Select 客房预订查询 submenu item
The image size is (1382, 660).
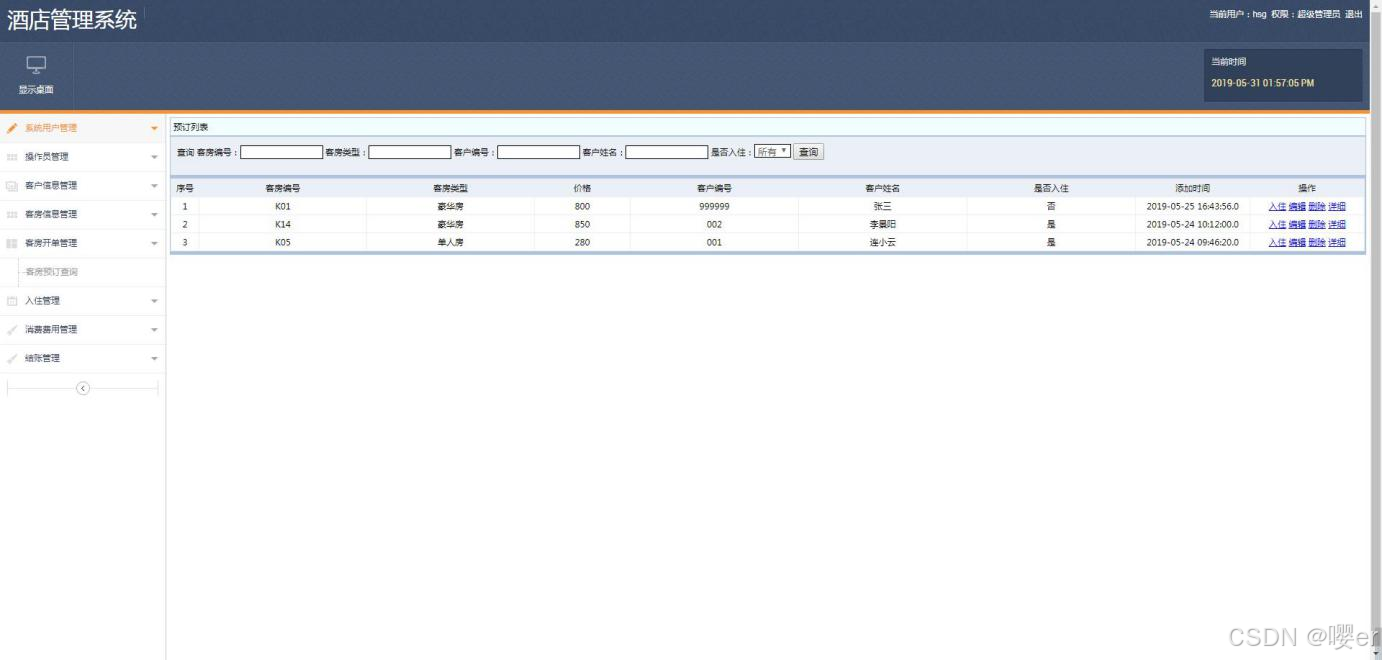(51, 272)
